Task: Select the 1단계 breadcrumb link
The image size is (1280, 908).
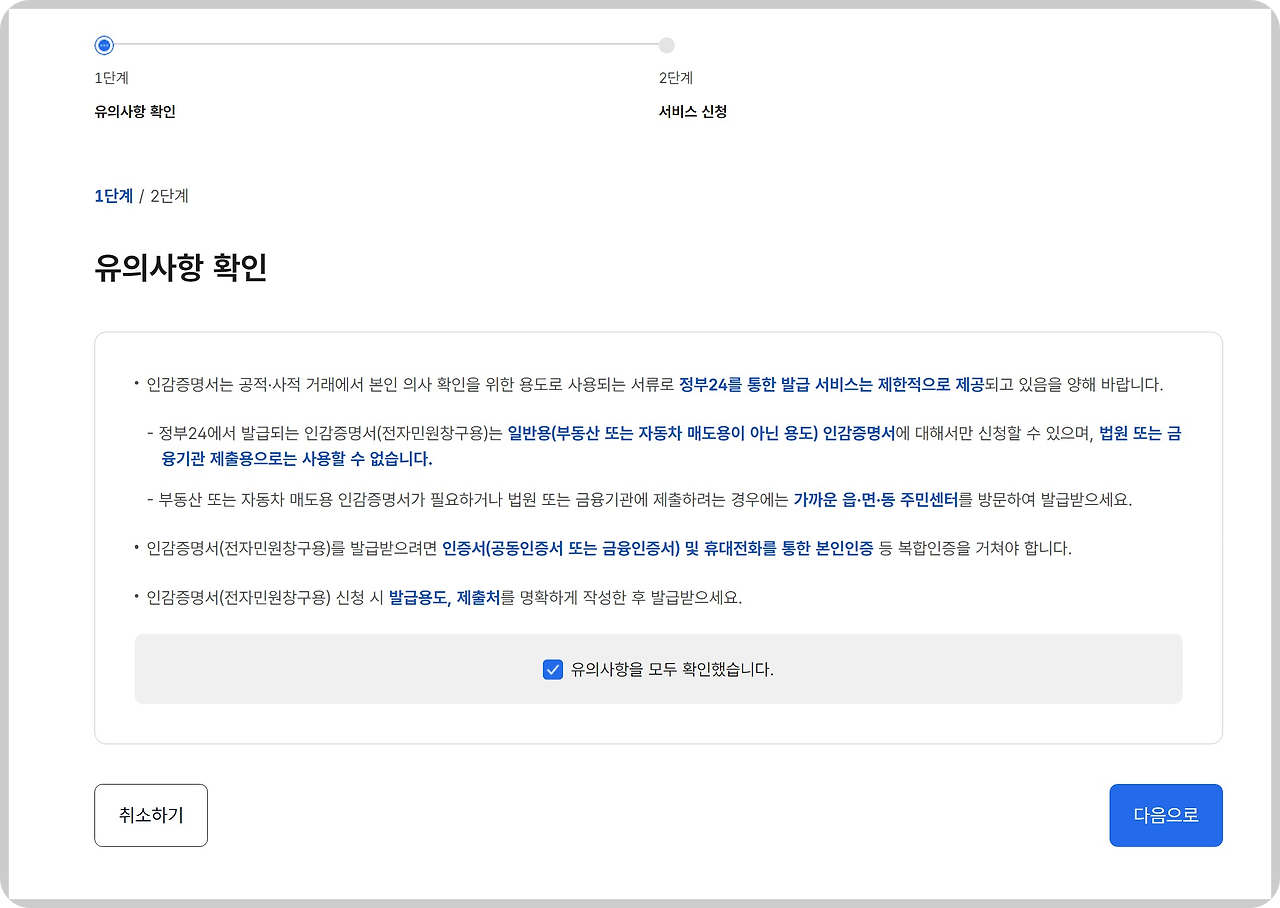Action: click(113, 196)
